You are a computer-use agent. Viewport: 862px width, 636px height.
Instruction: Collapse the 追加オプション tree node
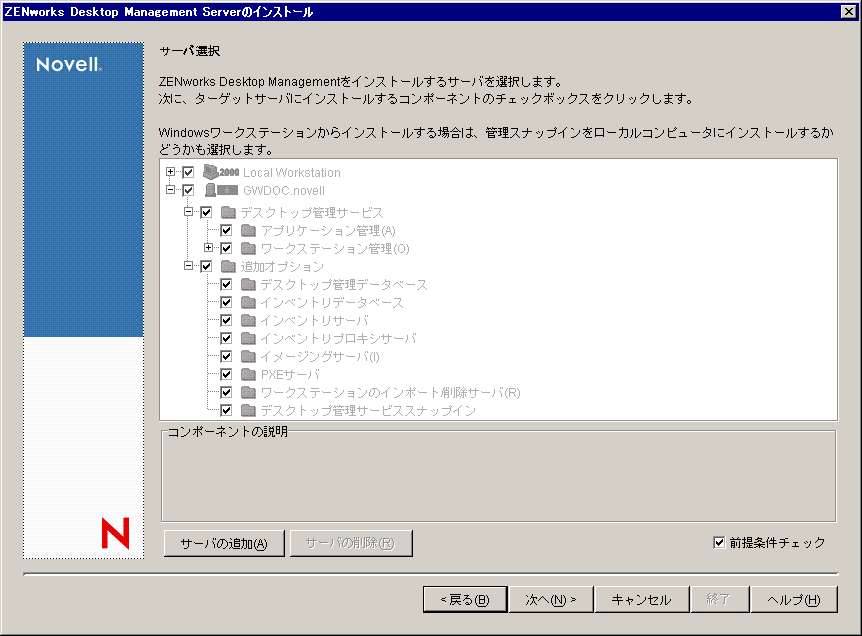189,266
